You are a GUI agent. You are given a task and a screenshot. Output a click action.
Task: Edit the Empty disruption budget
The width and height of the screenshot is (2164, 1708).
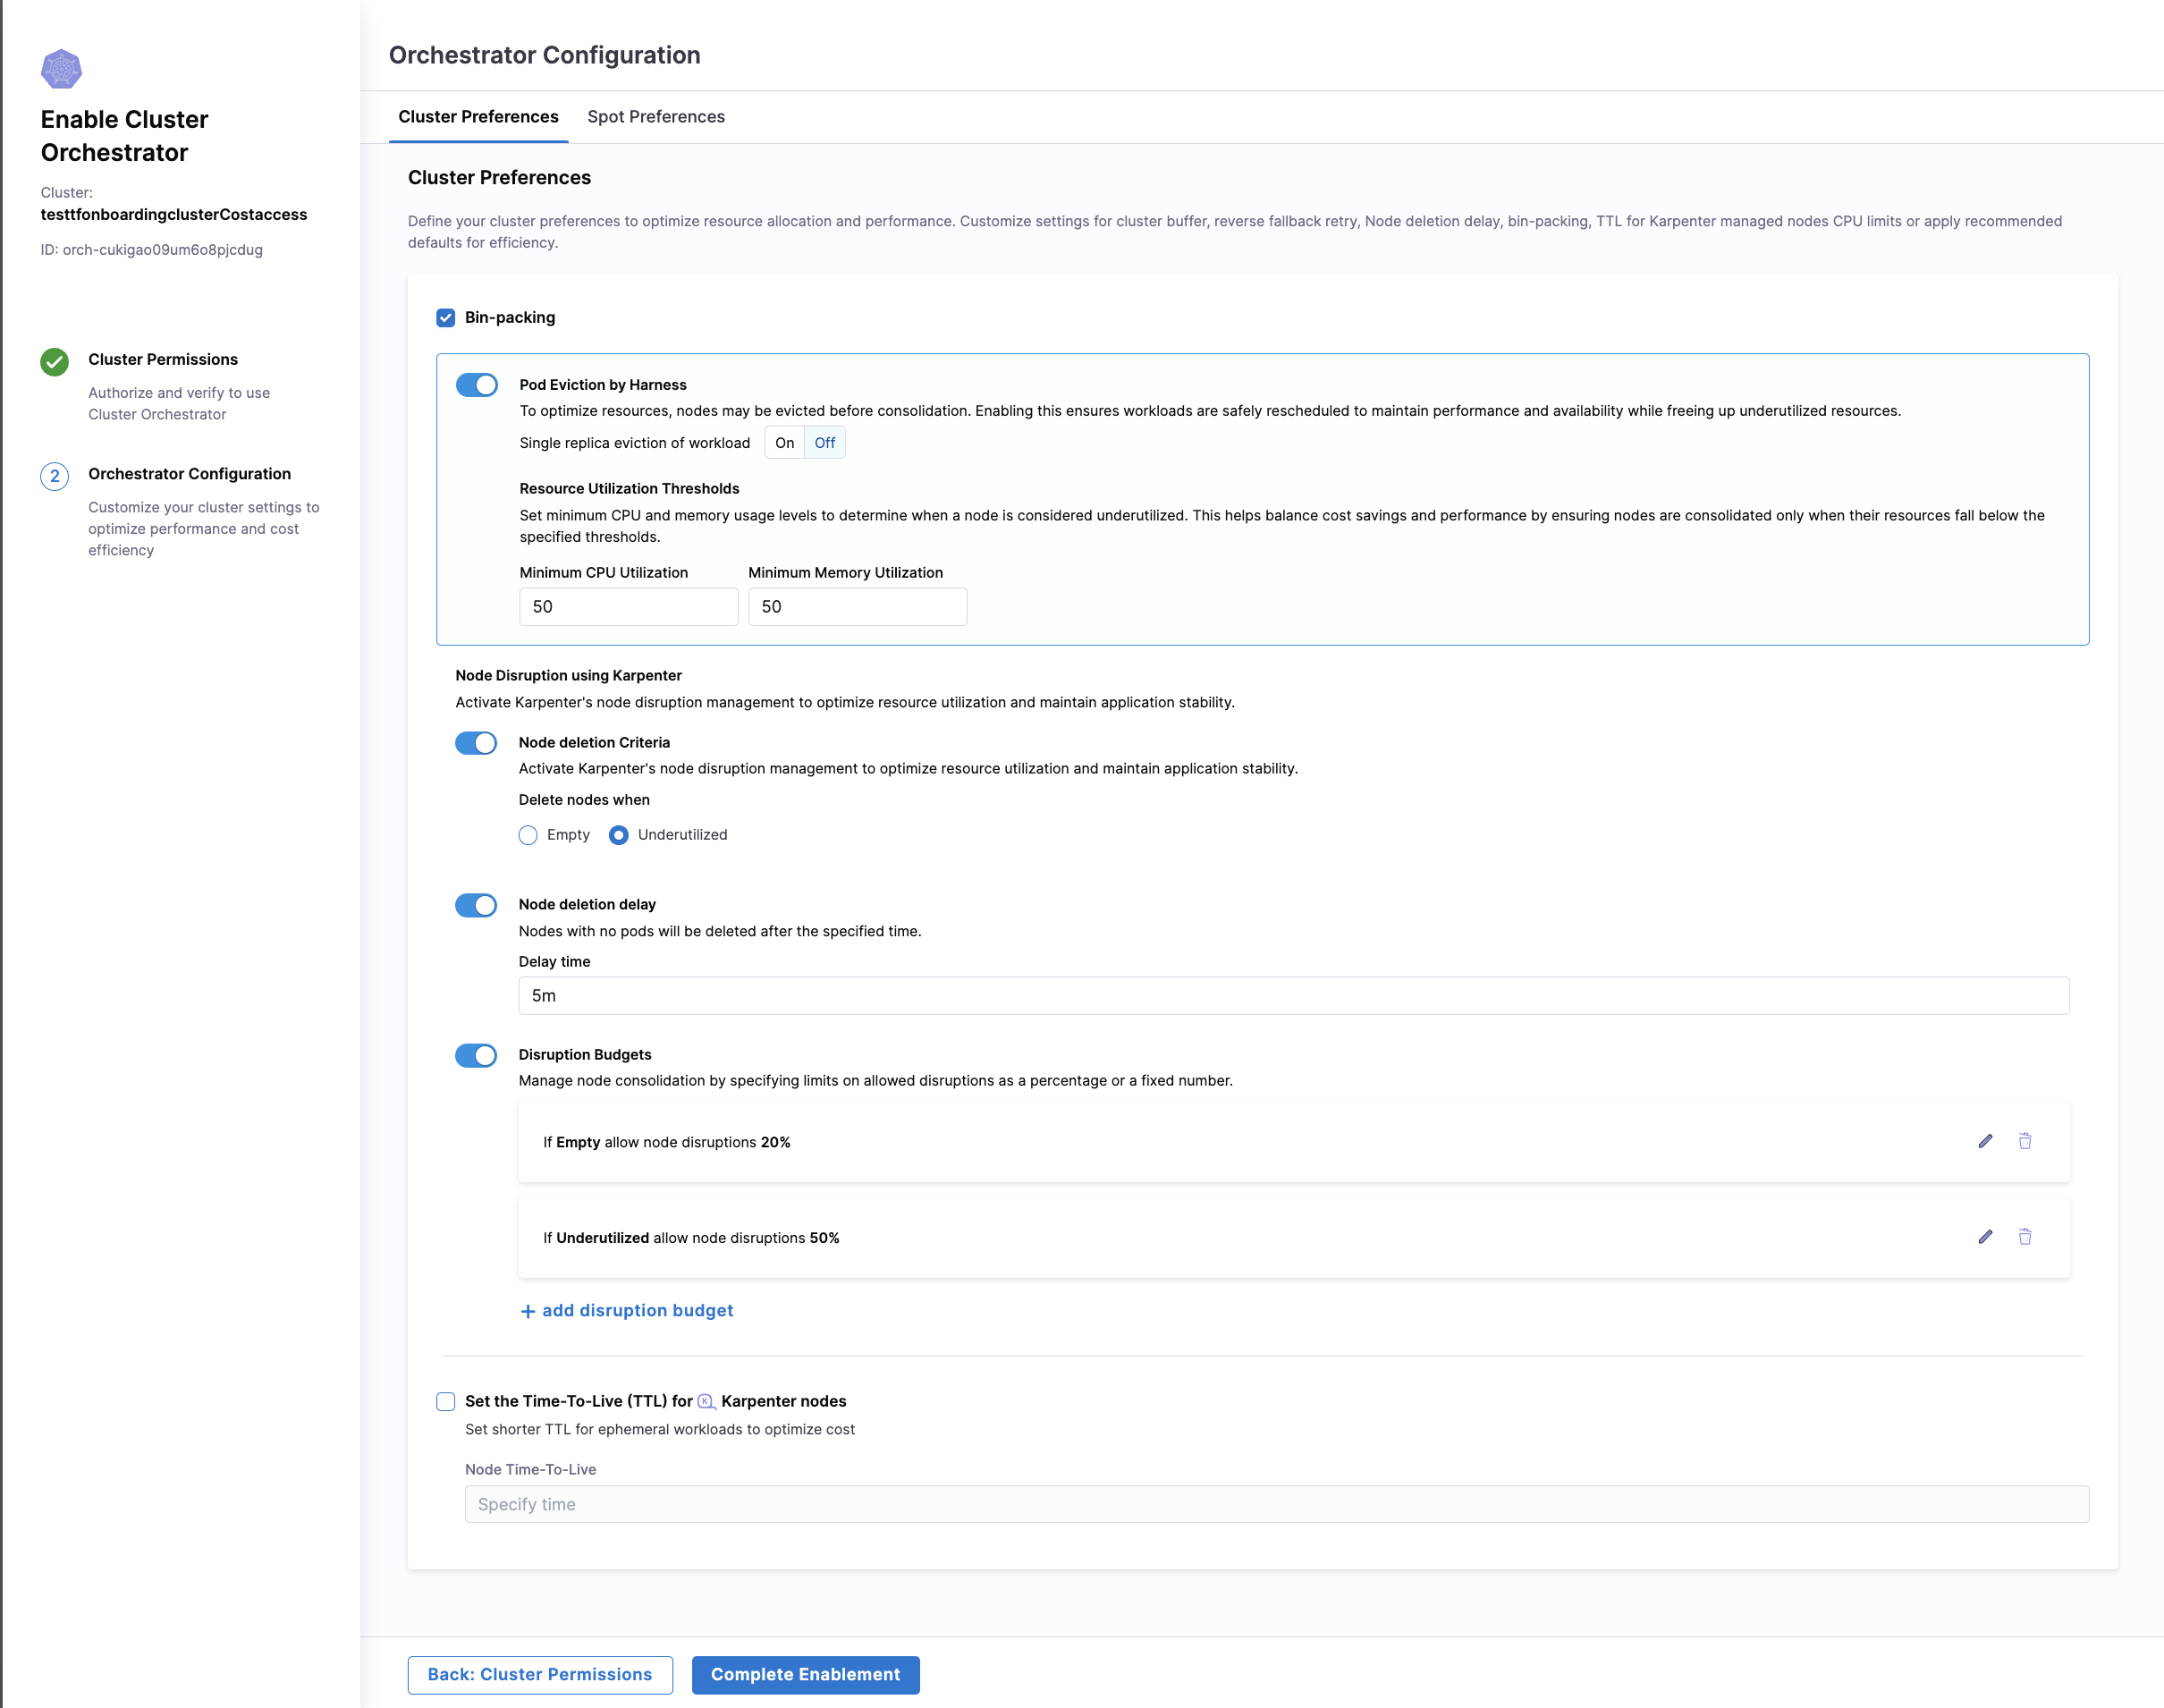(x=1985, y=1141)
